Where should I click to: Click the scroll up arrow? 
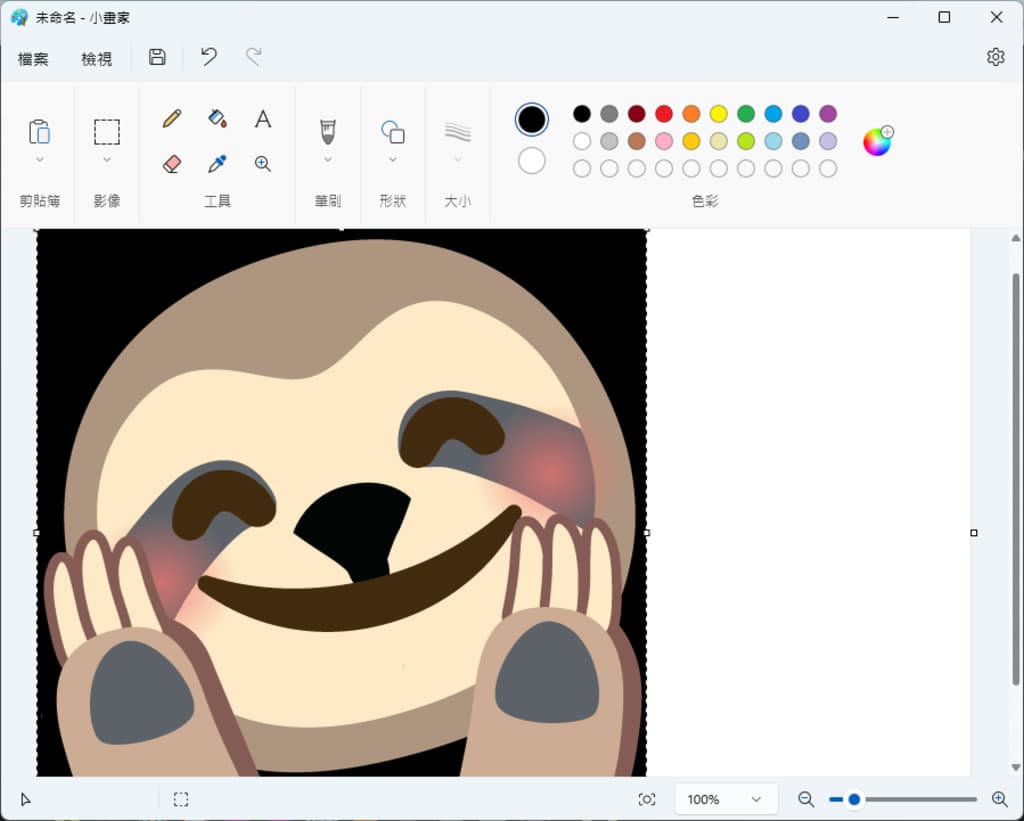(1016, 238)
